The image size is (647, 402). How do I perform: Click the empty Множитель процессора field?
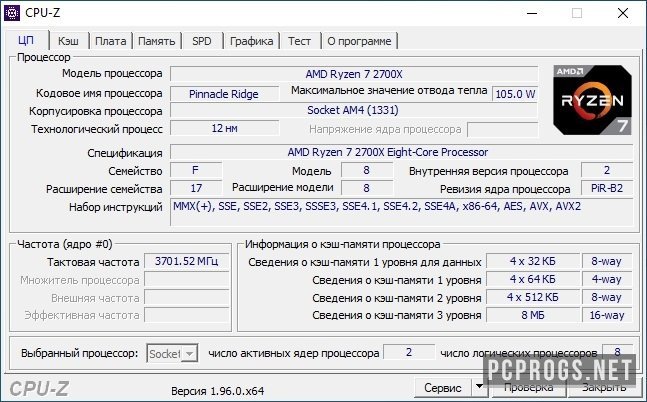click(187, 280)
